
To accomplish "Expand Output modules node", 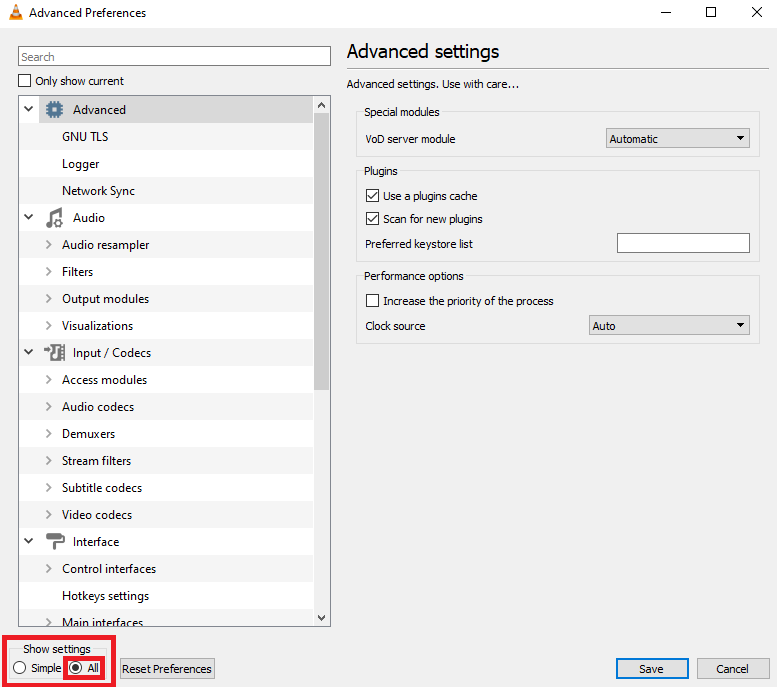I will pyautogui.click(x=49, y=298).
